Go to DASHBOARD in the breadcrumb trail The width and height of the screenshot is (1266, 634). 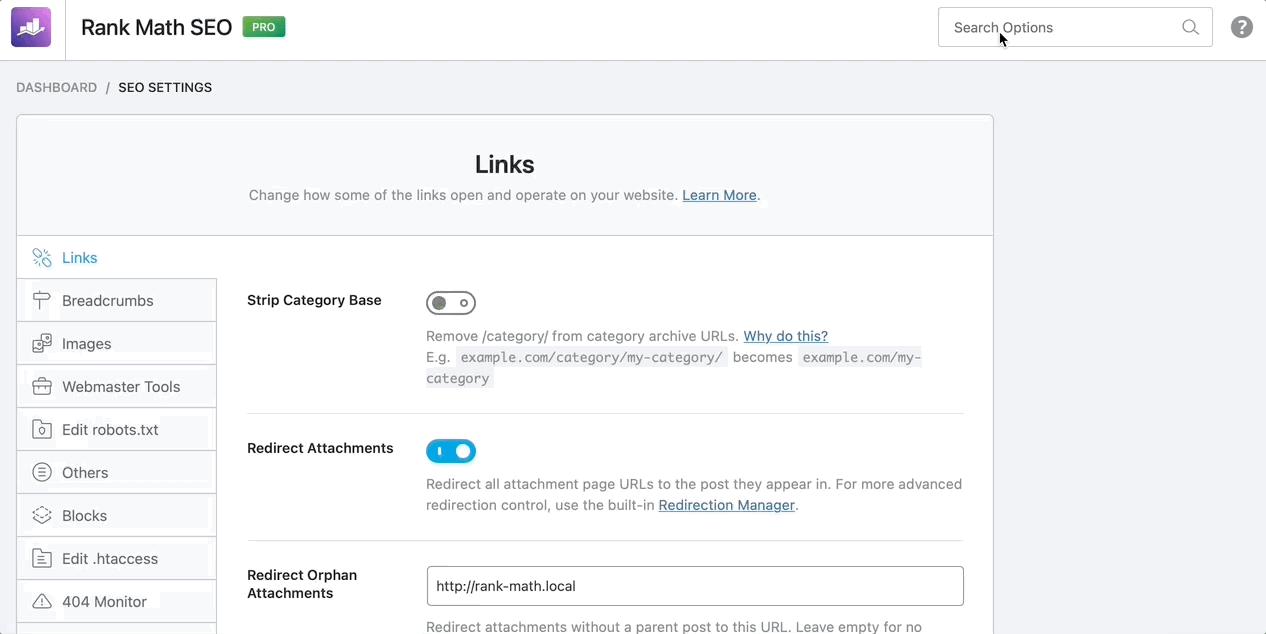coord(56,87)
